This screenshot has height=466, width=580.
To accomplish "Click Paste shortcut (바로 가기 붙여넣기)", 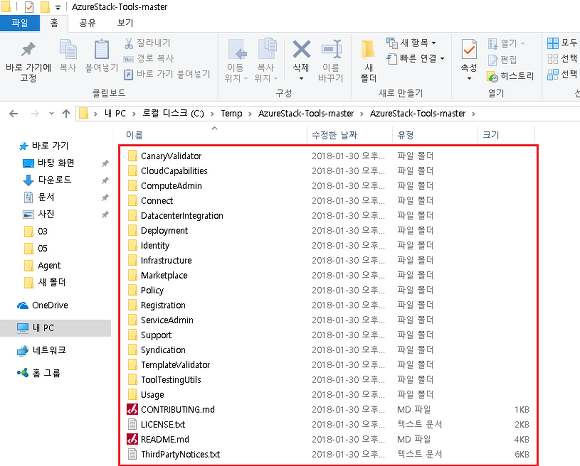I will [167, 74].
